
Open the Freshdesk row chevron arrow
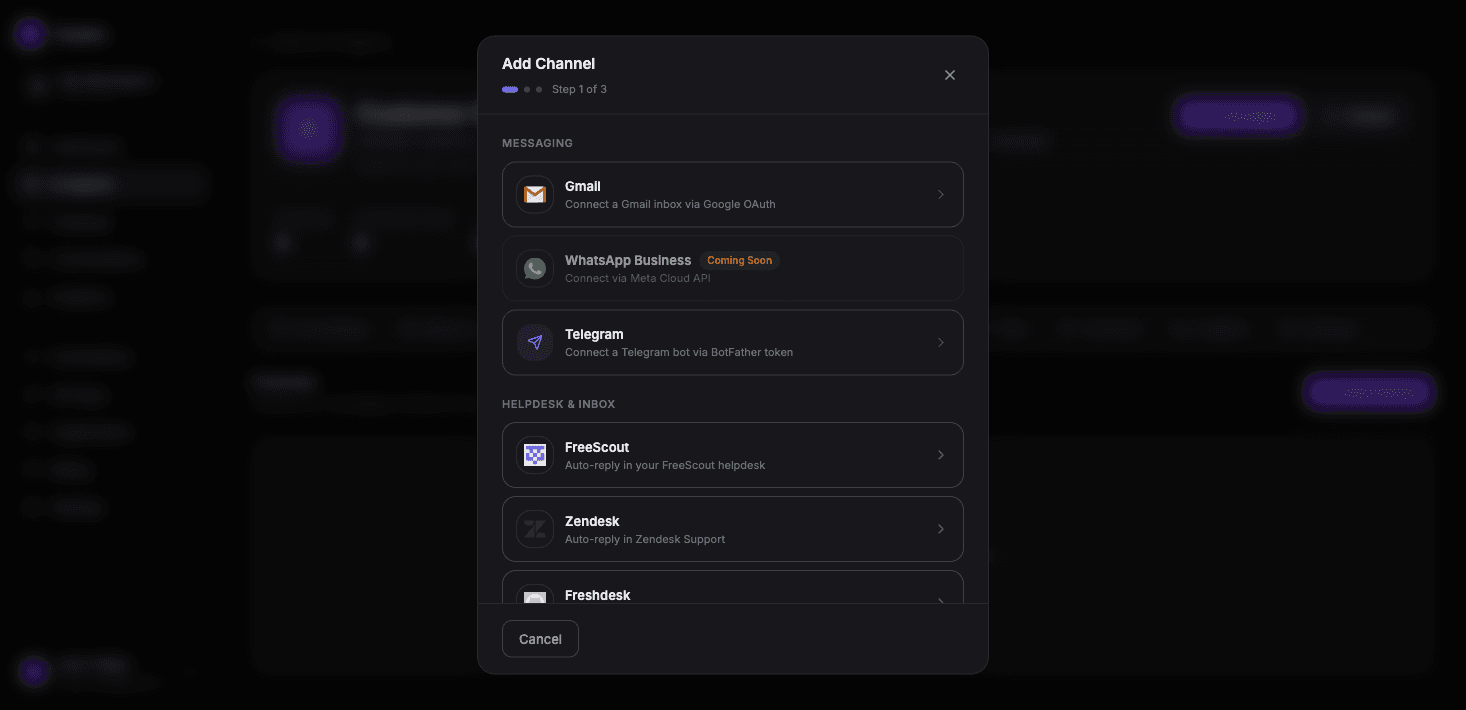(x=941, y=600)
